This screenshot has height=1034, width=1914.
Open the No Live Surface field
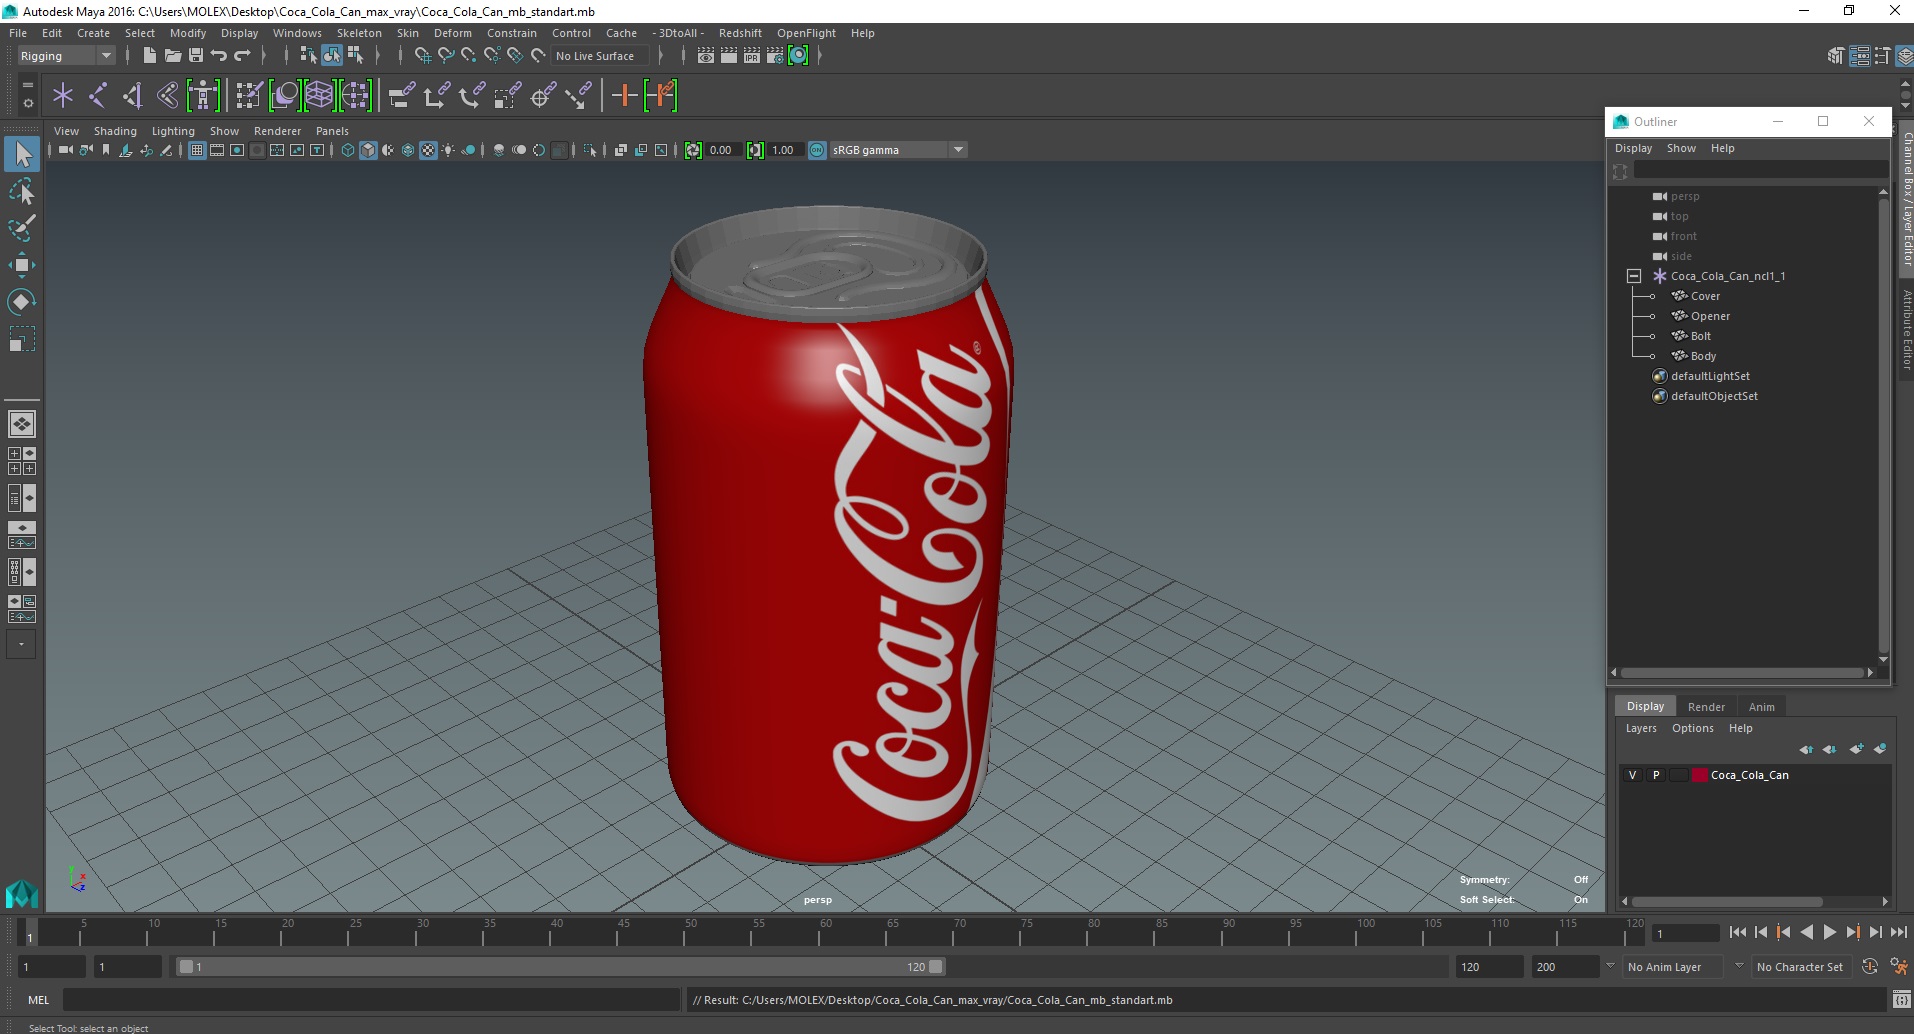599,56
